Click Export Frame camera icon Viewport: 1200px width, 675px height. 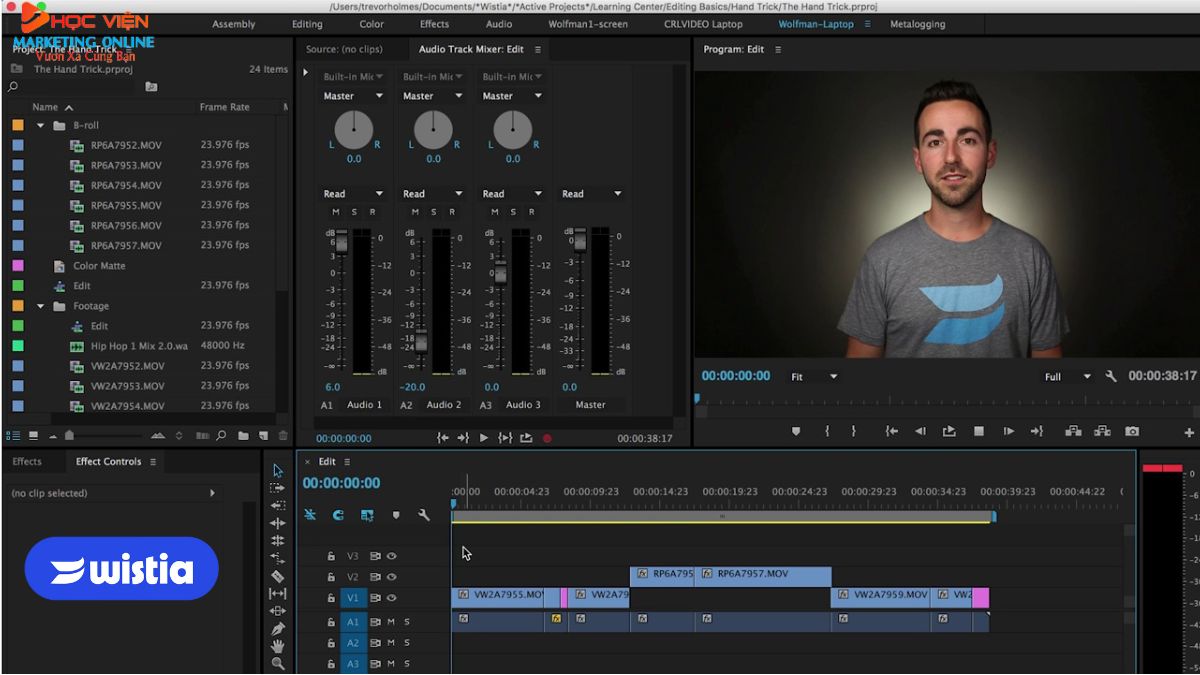click(1132, 432)
